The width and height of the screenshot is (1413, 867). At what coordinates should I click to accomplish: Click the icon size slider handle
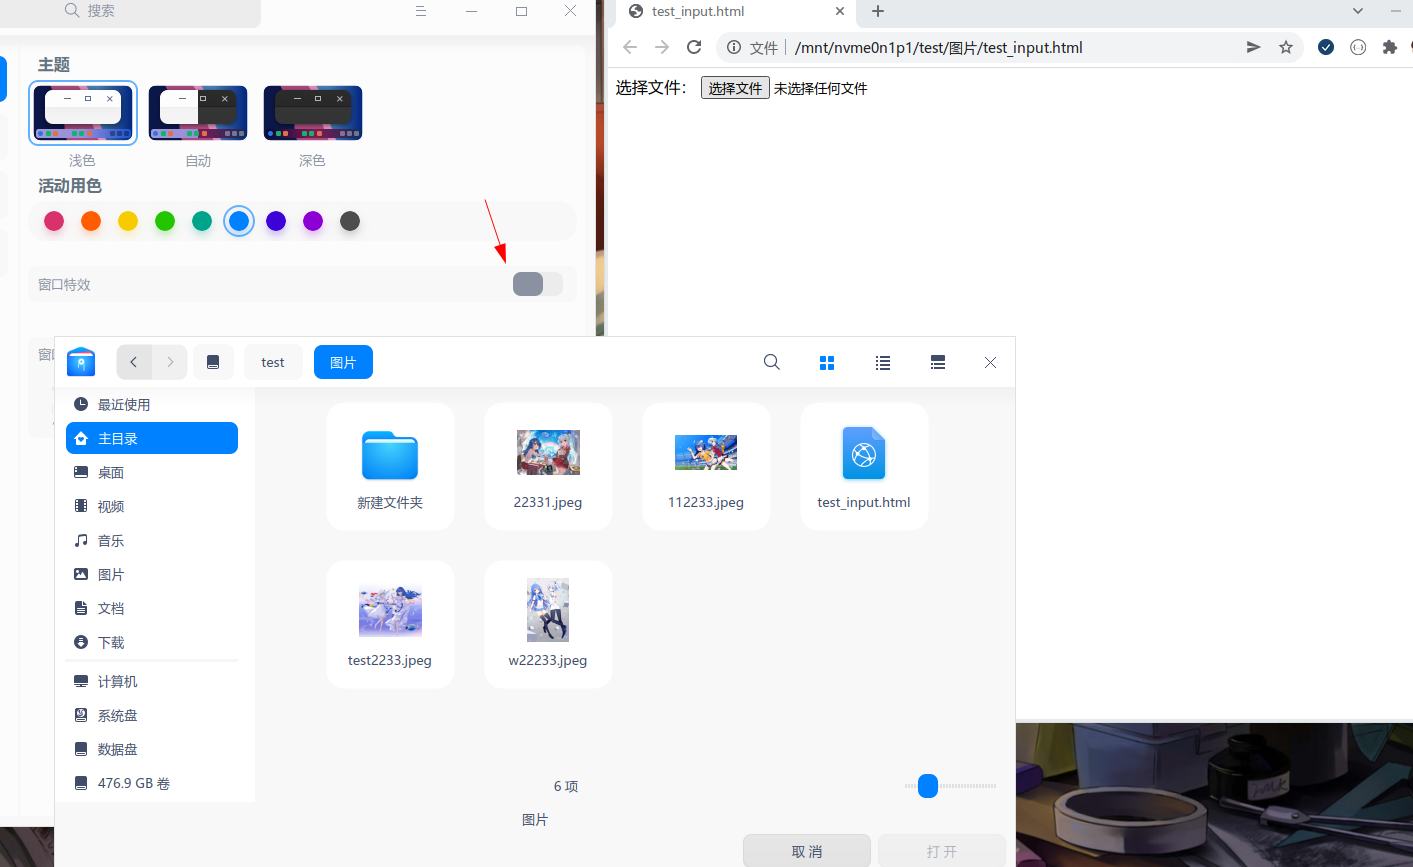point(928,786)
